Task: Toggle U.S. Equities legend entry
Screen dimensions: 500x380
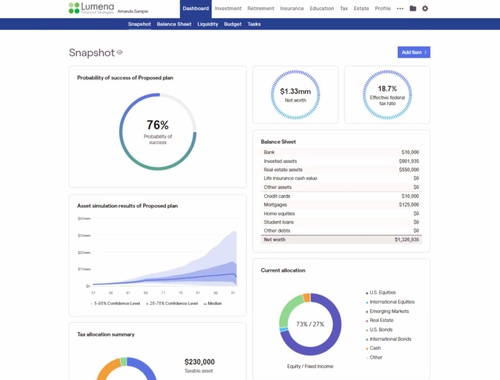Action: [x=381, y=292]
